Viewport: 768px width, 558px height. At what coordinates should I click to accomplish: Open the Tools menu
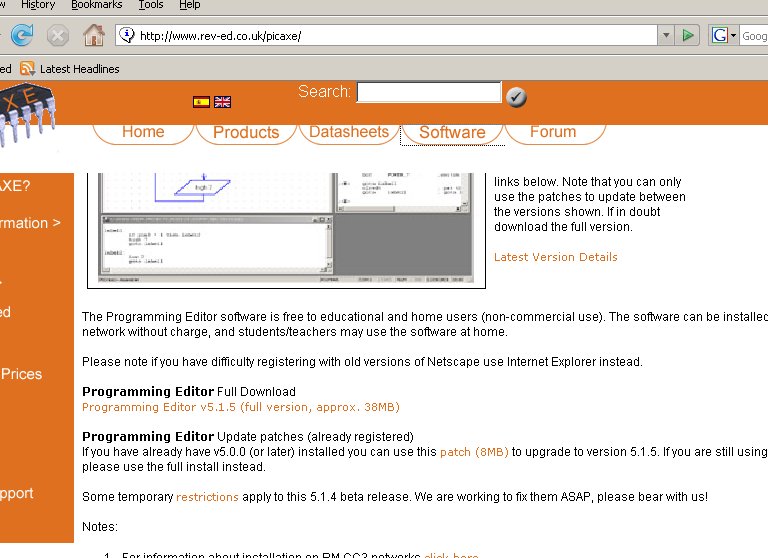point(151,5)
